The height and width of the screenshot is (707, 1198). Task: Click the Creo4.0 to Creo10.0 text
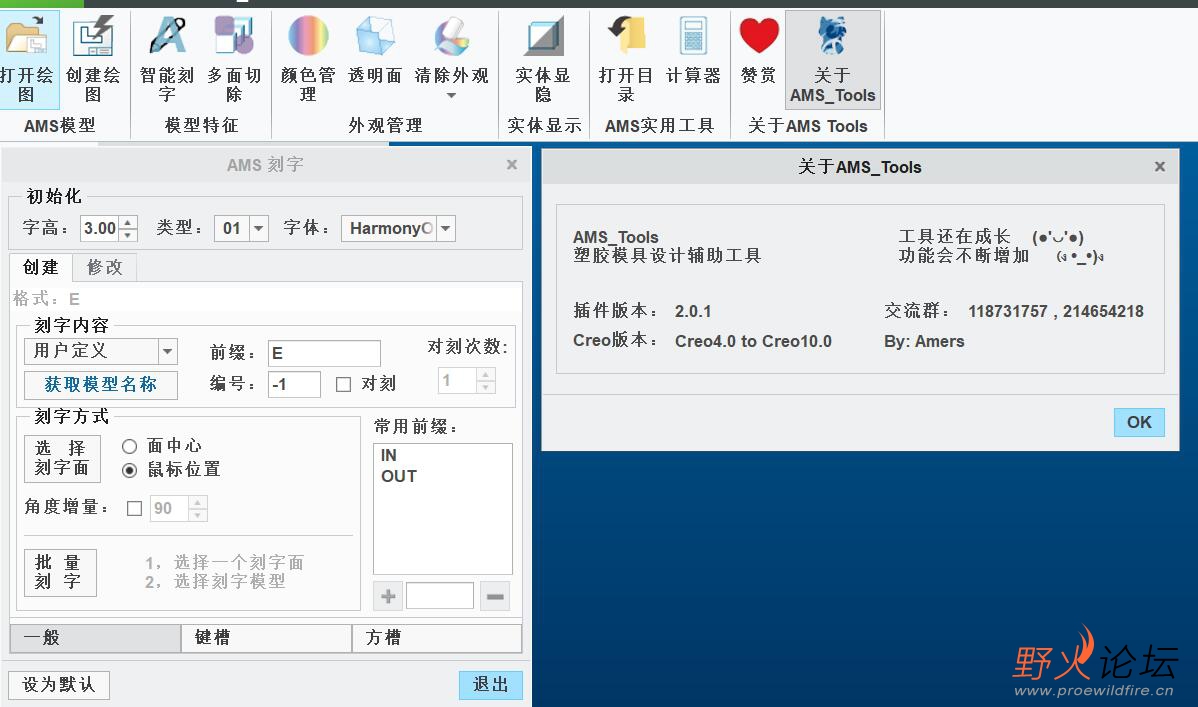[753, 341]
